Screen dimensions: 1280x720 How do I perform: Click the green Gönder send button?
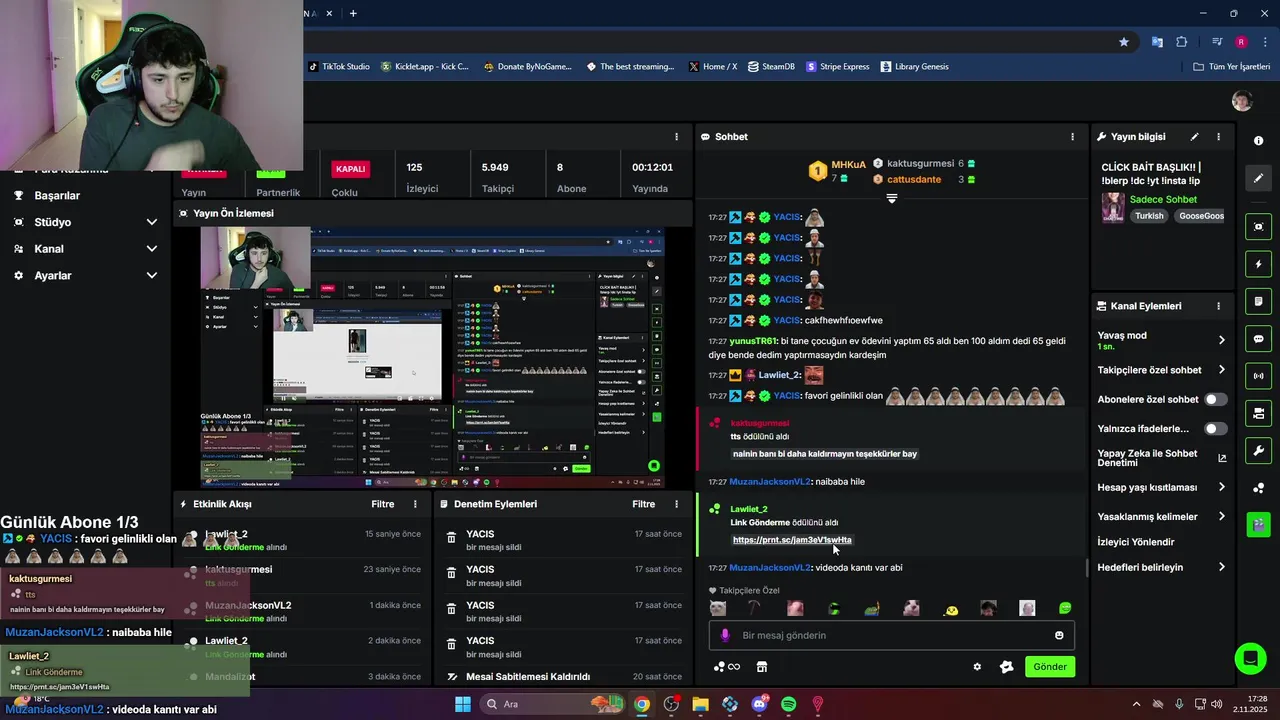tap(1050, 667)
